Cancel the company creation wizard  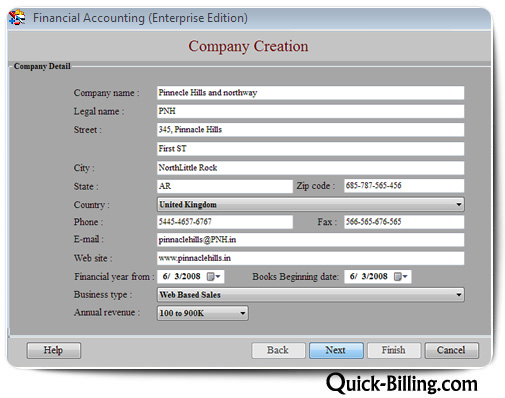(451, 350)
